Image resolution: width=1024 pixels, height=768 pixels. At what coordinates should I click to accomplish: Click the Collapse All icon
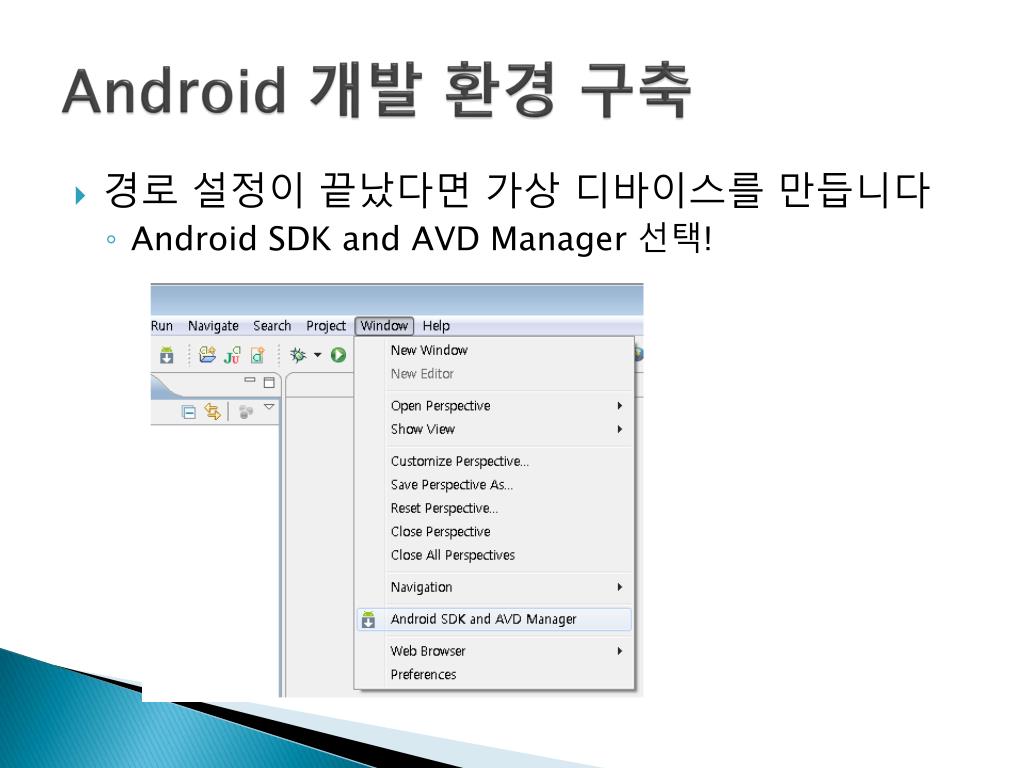(x=189, y=413)
